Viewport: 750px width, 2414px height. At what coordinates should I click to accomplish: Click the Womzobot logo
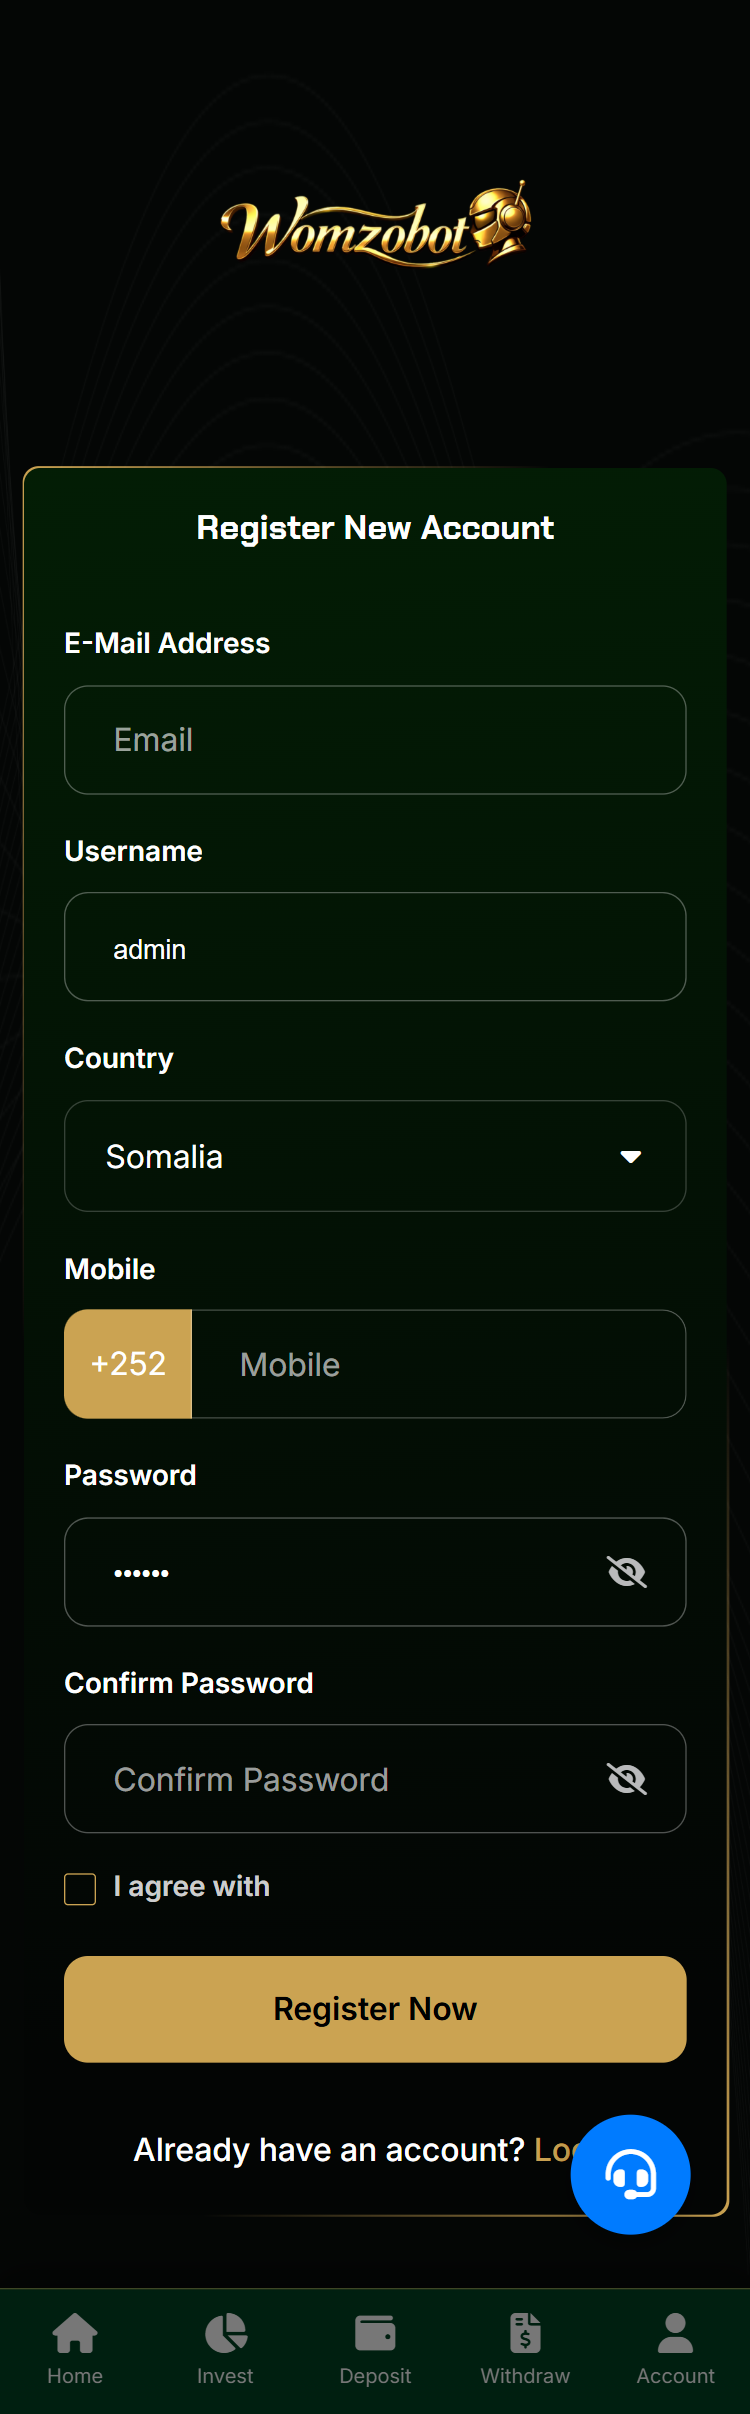375,226
